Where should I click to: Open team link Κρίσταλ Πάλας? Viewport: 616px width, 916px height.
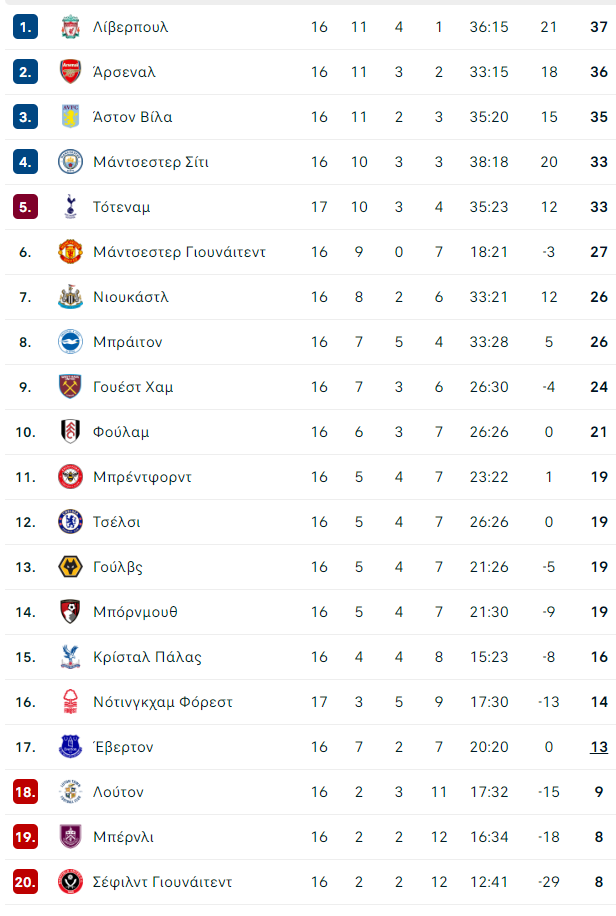147,657
